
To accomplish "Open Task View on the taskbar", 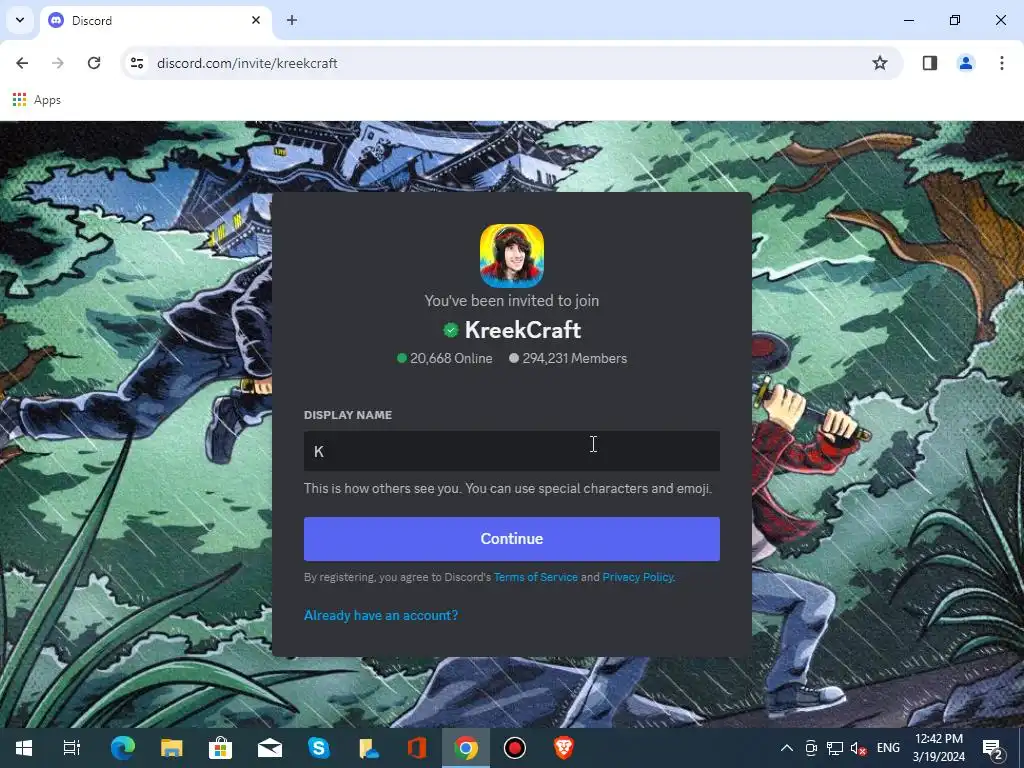I will [72, 748].
